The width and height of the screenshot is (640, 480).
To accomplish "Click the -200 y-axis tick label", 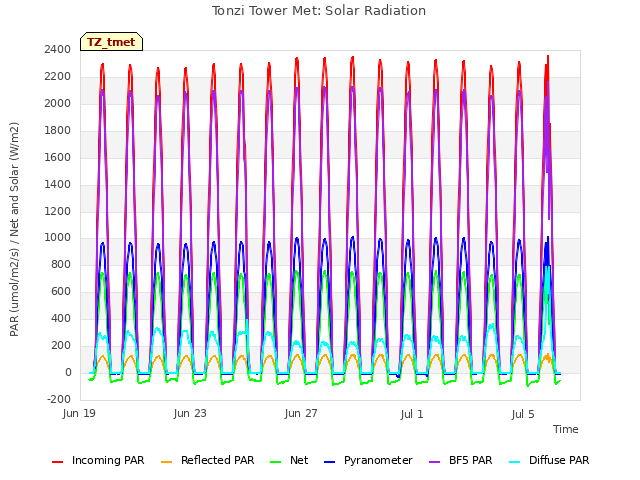I will tap(59, 399).
